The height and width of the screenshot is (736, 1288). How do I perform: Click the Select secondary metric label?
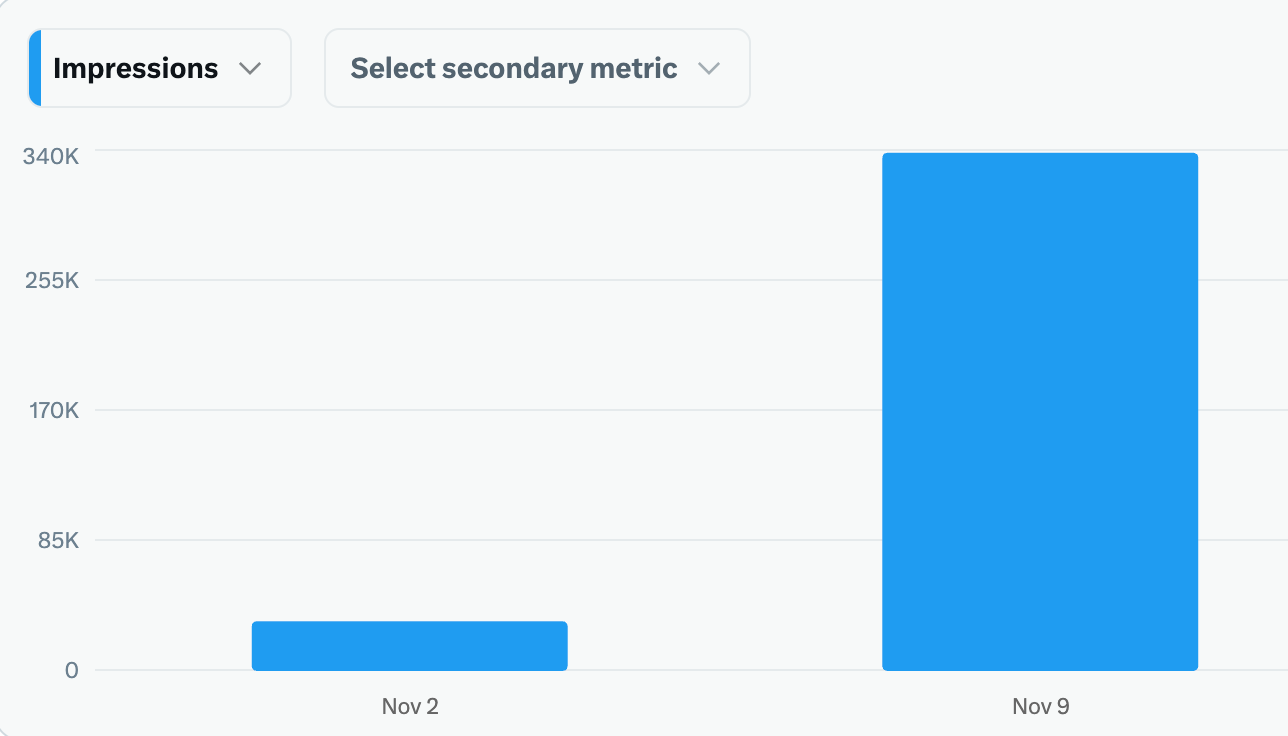coord(513,68)
